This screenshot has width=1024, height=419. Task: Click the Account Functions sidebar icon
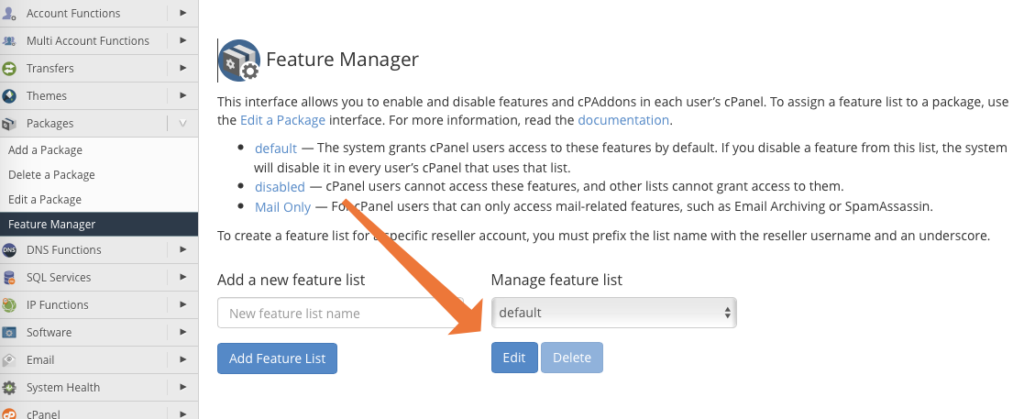(10, 13)
